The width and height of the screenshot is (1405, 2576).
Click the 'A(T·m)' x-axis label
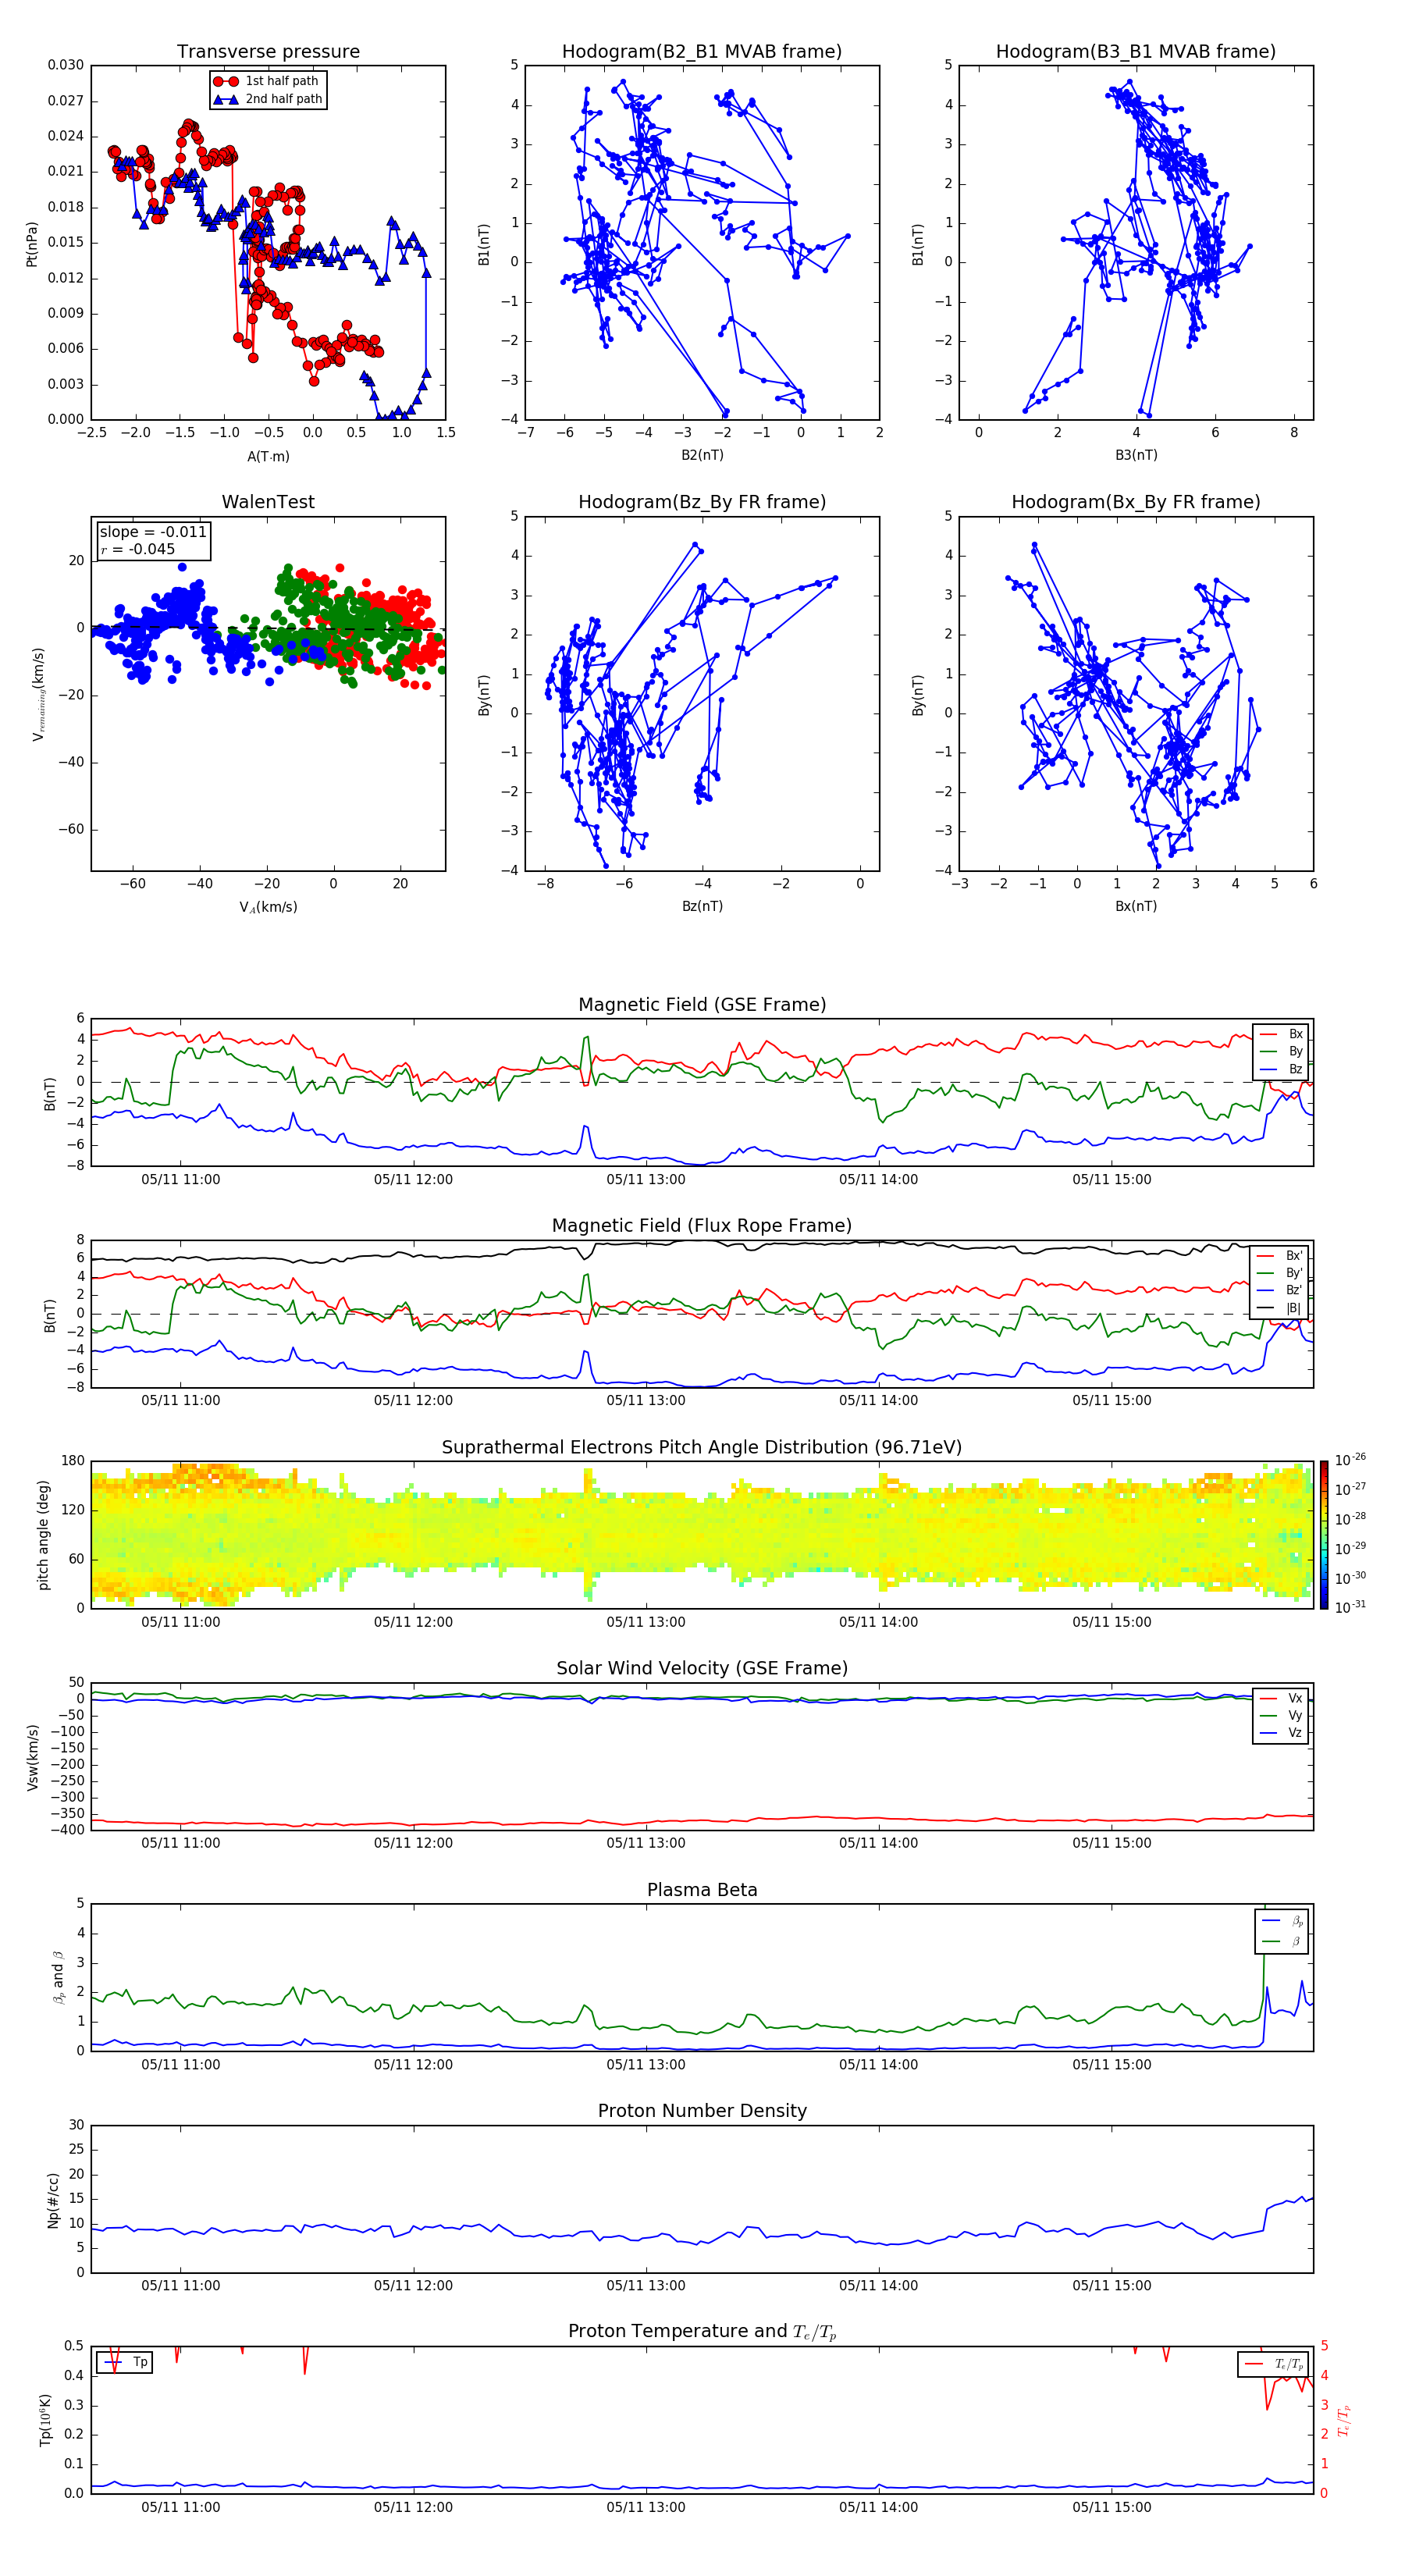(x=268, y=456)
